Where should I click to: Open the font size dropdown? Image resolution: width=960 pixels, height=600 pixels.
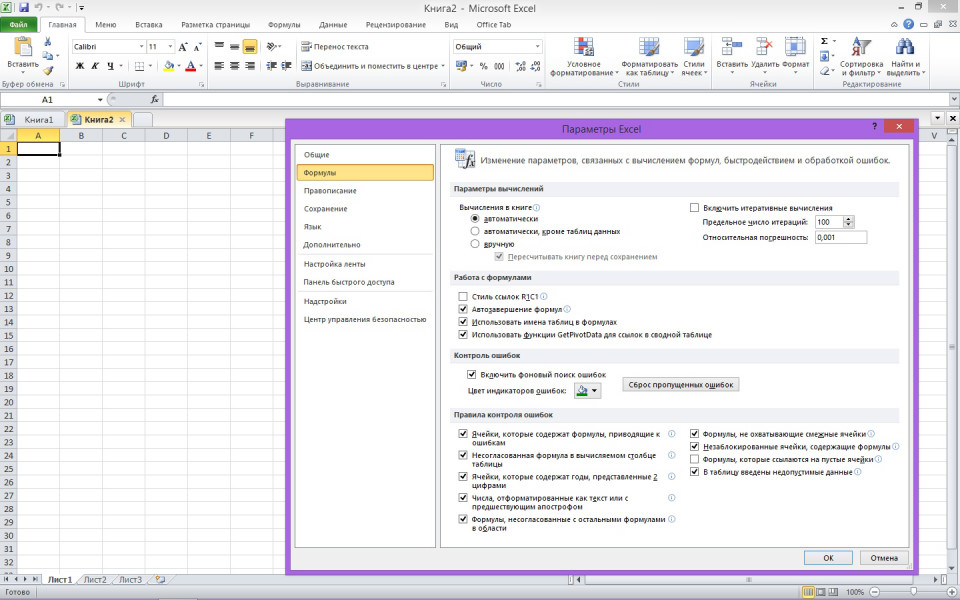(170, 47)
